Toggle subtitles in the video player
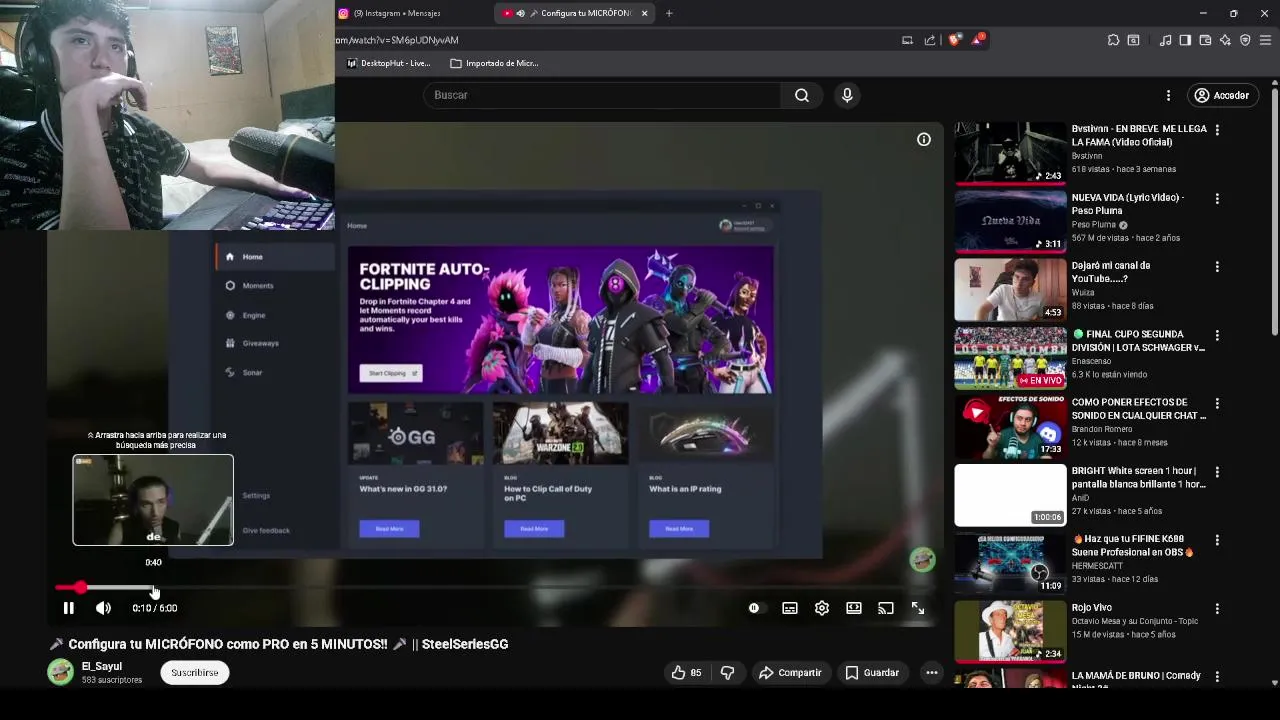 [790, 608]
